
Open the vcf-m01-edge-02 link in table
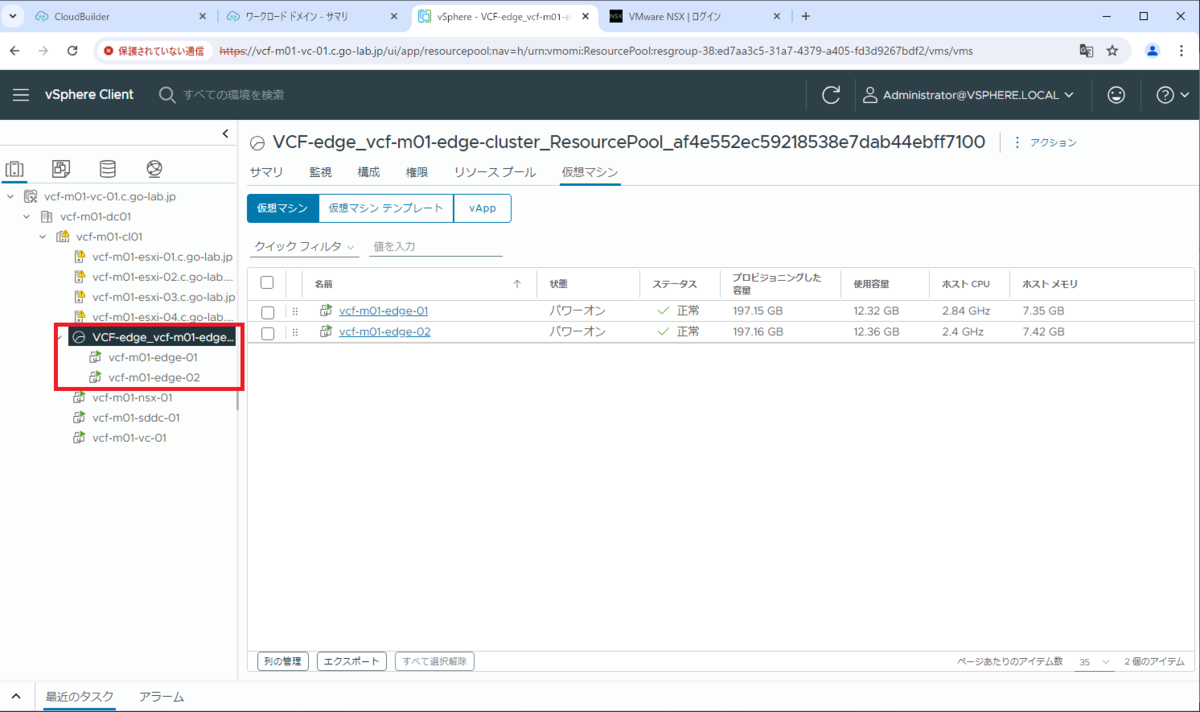[385, 332]
